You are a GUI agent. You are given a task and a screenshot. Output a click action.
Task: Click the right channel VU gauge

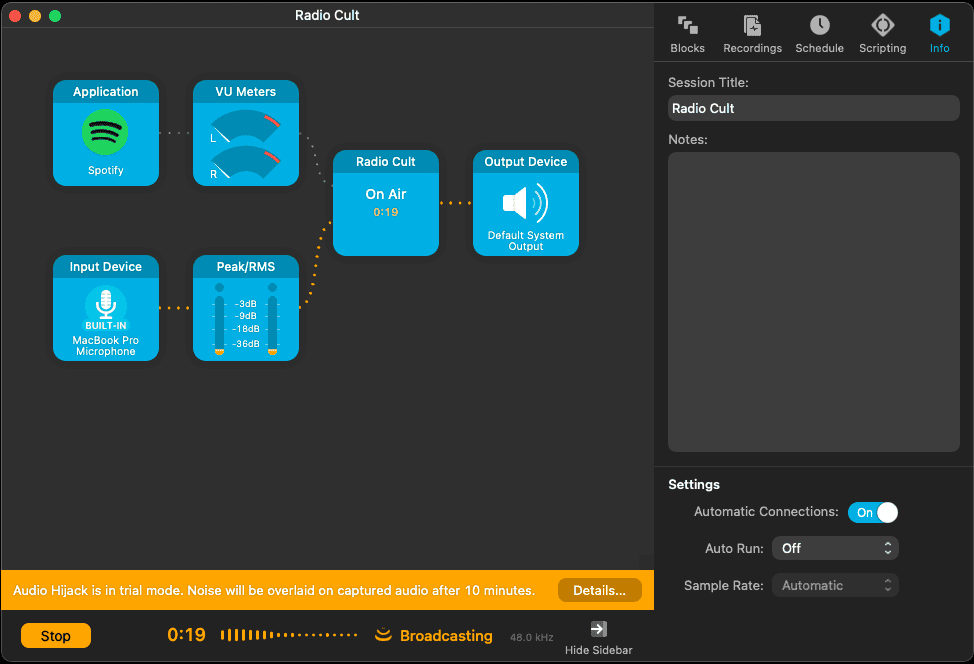tap(246, 162)
